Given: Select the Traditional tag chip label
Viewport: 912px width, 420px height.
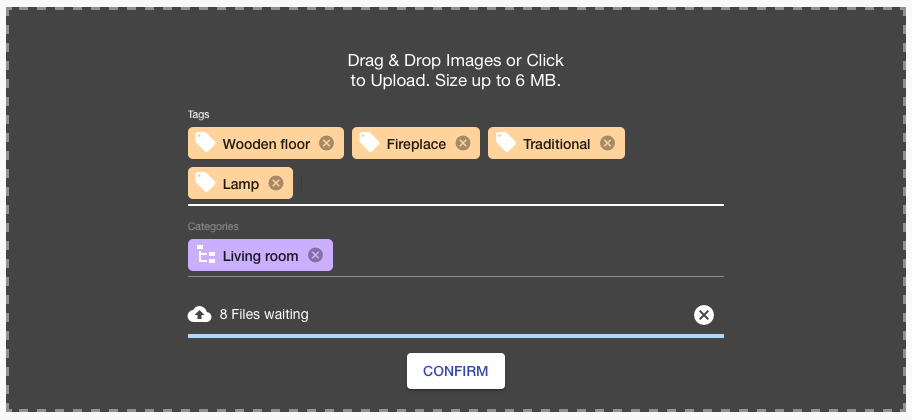Looking at the screenshot, I should (557, 144).
